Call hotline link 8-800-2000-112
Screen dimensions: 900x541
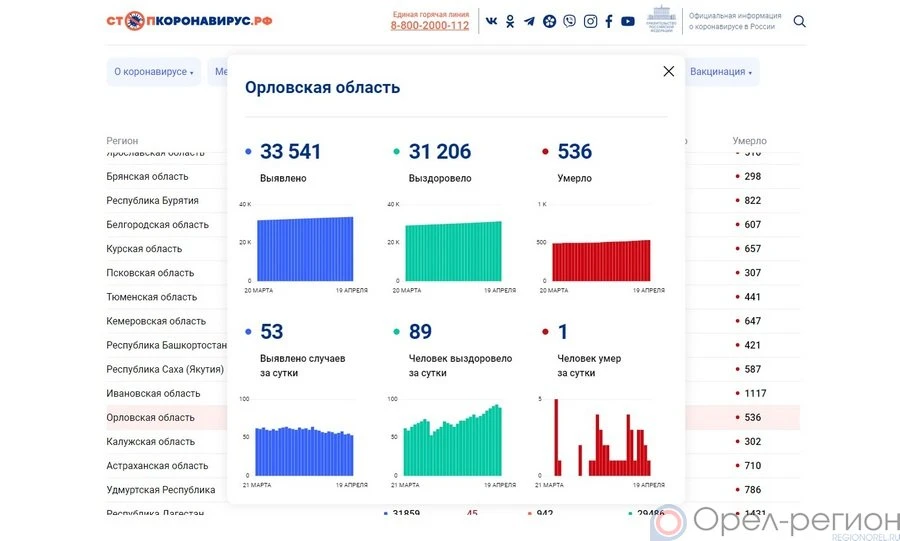point(429,26)
